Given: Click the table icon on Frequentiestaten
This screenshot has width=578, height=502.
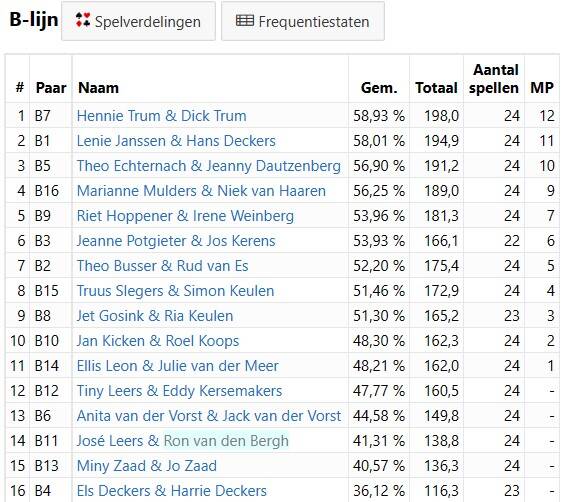Looking at the screenshot, I should (245, 21).
